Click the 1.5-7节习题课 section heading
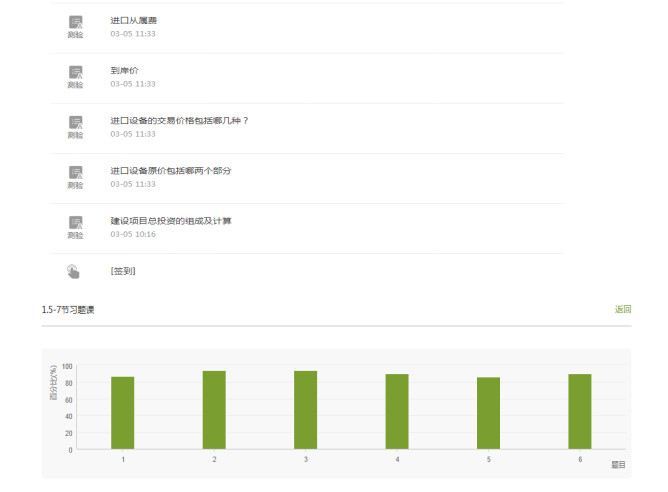The height and width of the screenshot is (492, 668). 68,310
